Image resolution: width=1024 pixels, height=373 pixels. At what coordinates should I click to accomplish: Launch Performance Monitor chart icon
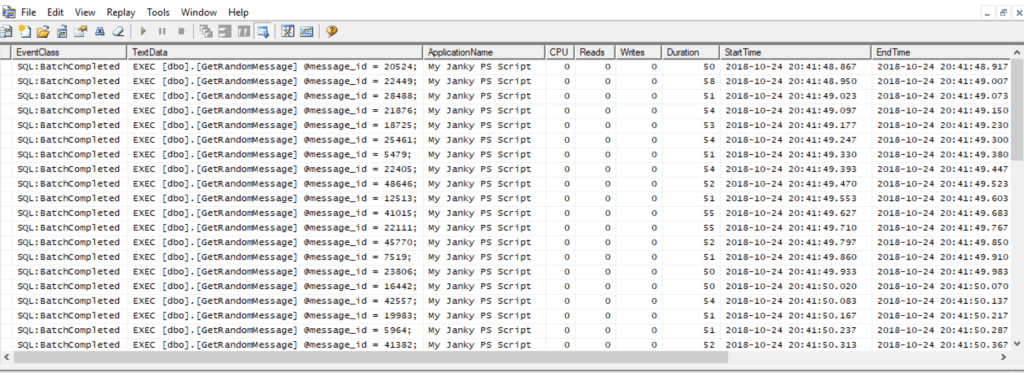coord(306,31)
